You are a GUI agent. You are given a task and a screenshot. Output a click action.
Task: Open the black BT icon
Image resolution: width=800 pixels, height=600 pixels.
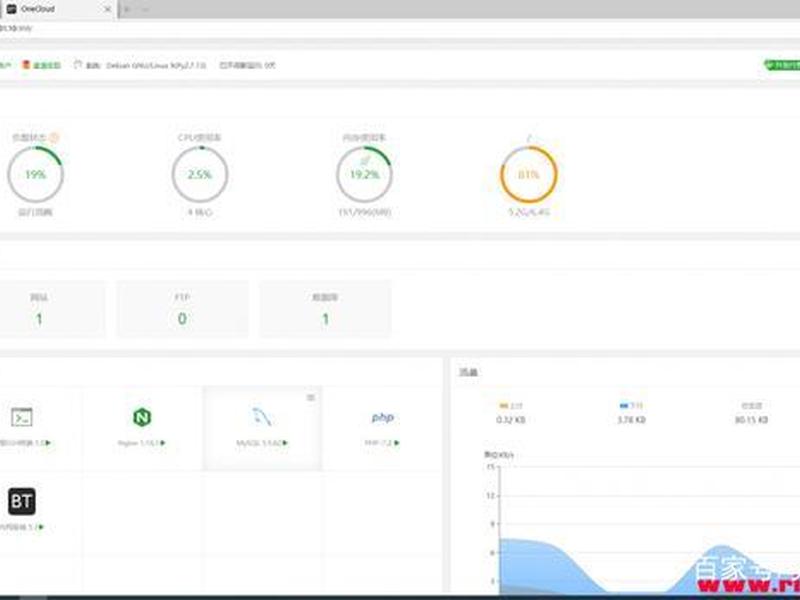(x=21, y=501)
